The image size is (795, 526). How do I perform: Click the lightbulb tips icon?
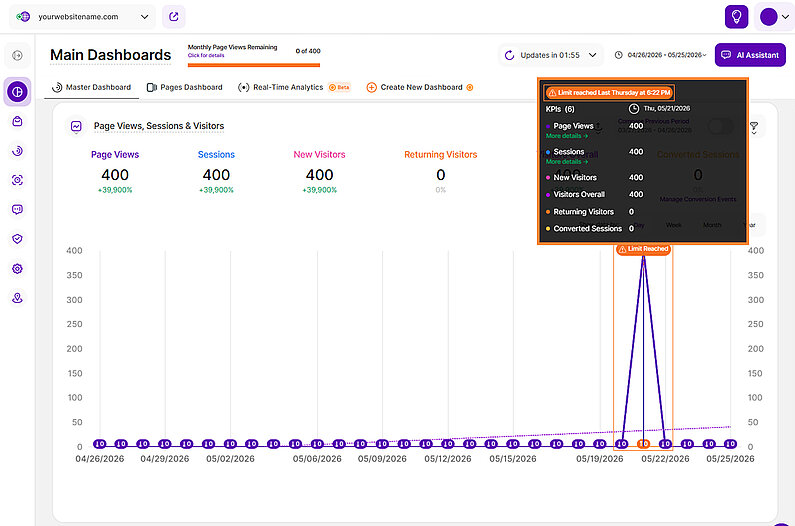(x=736, y=17)
